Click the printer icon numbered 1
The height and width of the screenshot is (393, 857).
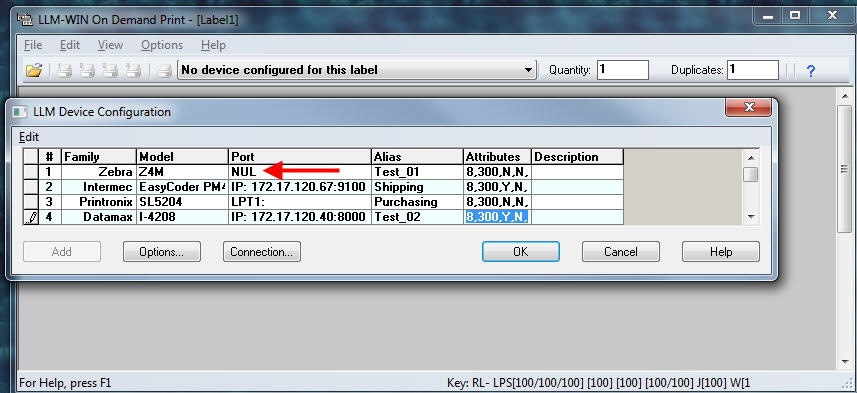coord(65,70)
